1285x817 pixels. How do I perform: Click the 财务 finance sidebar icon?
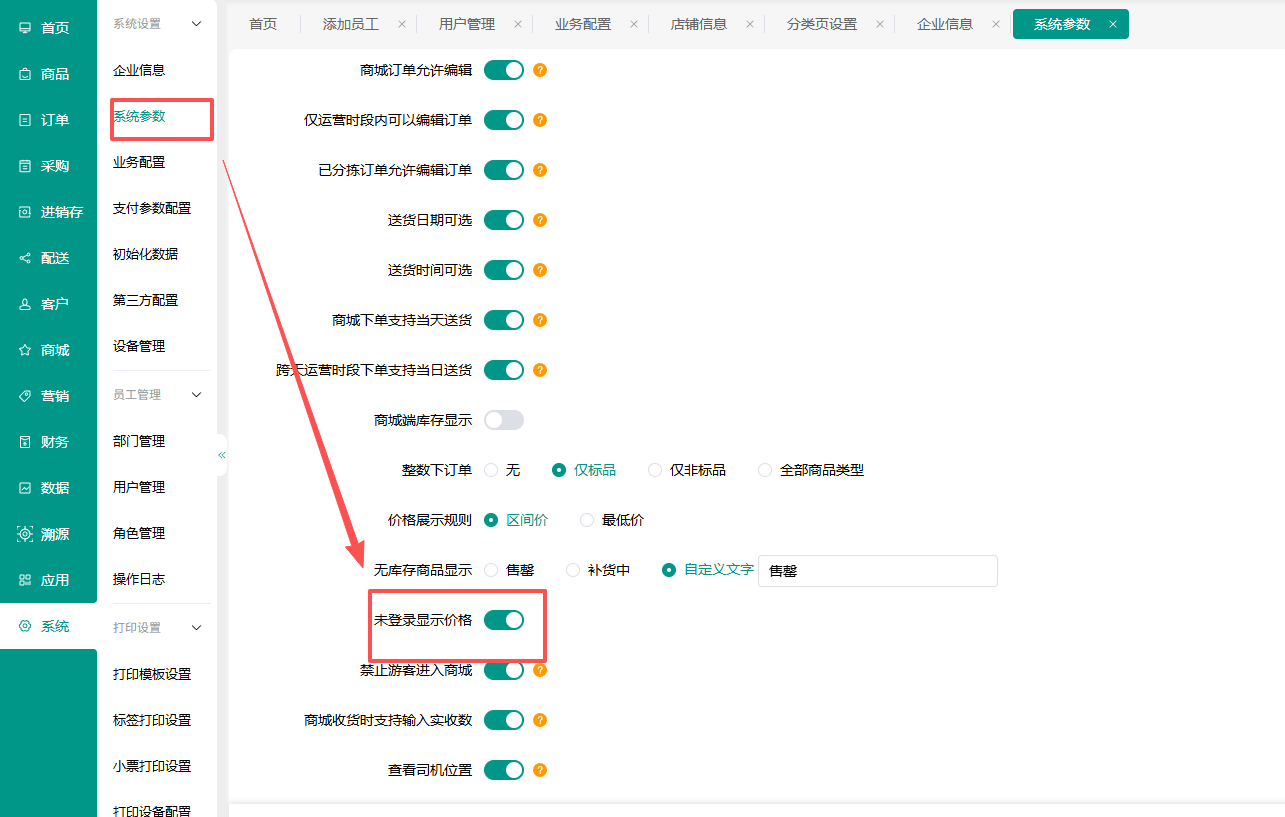pos(25,442)
